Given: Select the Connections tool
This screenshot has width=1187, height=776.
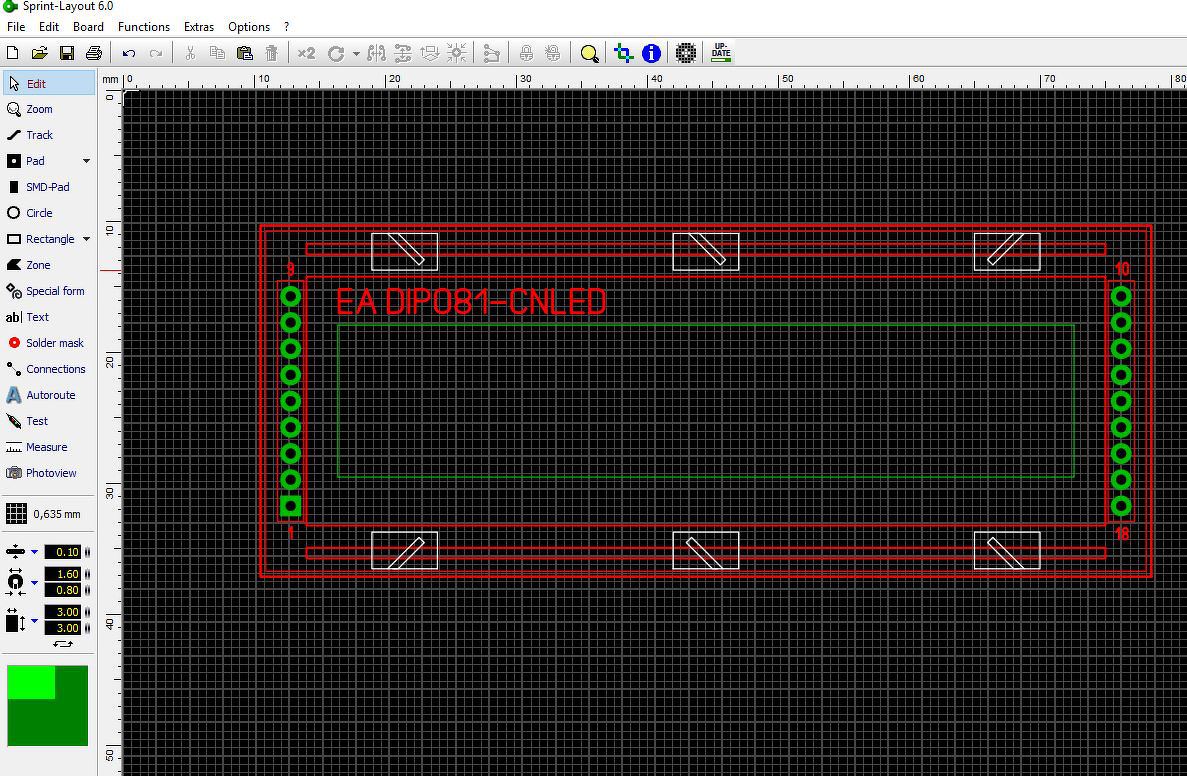Looking at the screenshot, I should tap(48, 369).
